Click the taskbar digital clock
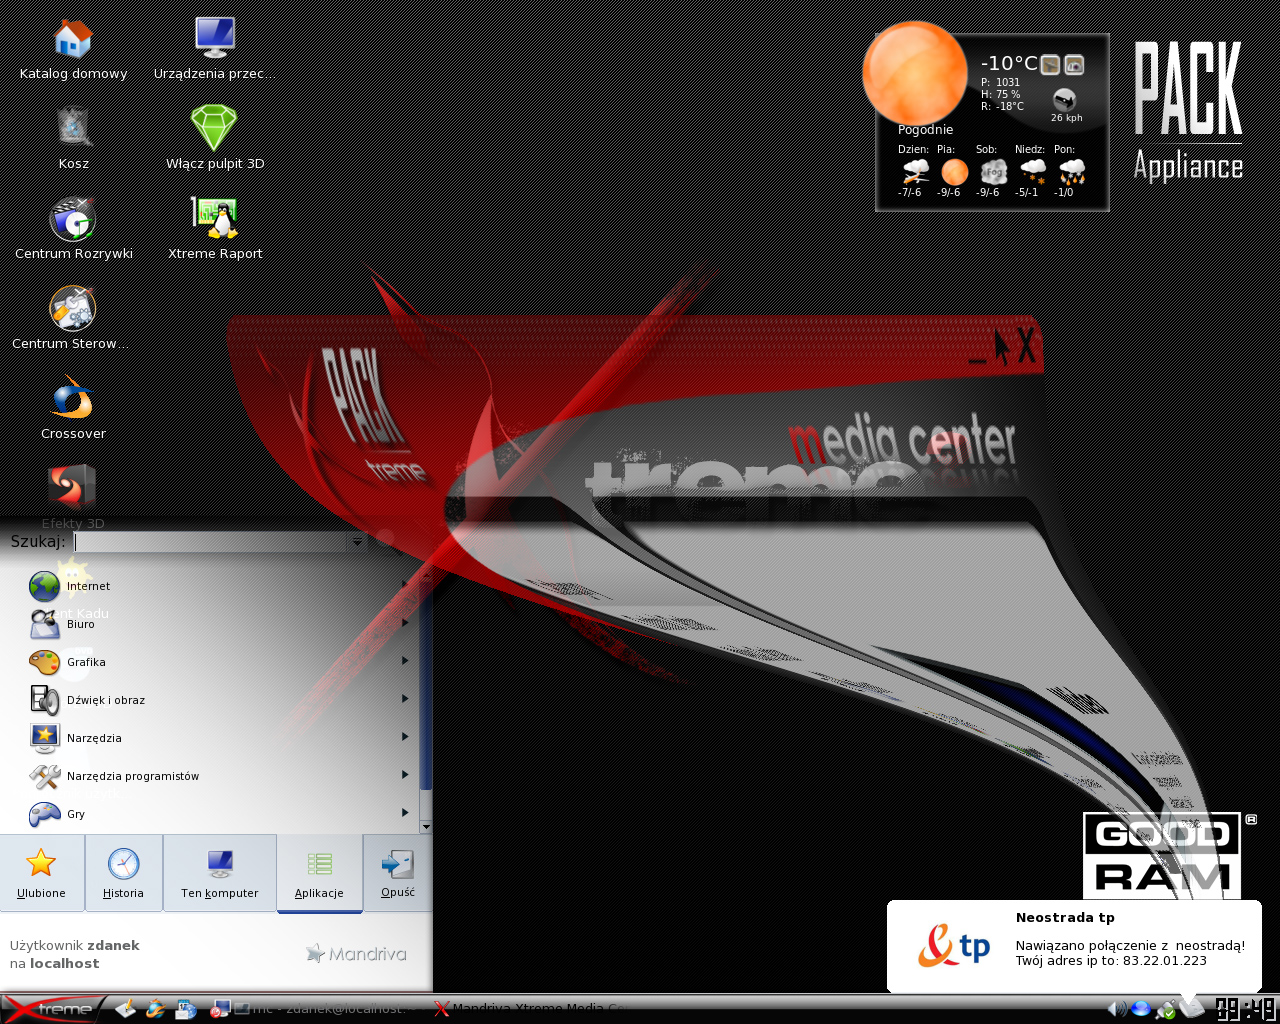1280x1024 pixels. click(1246, 1008)
